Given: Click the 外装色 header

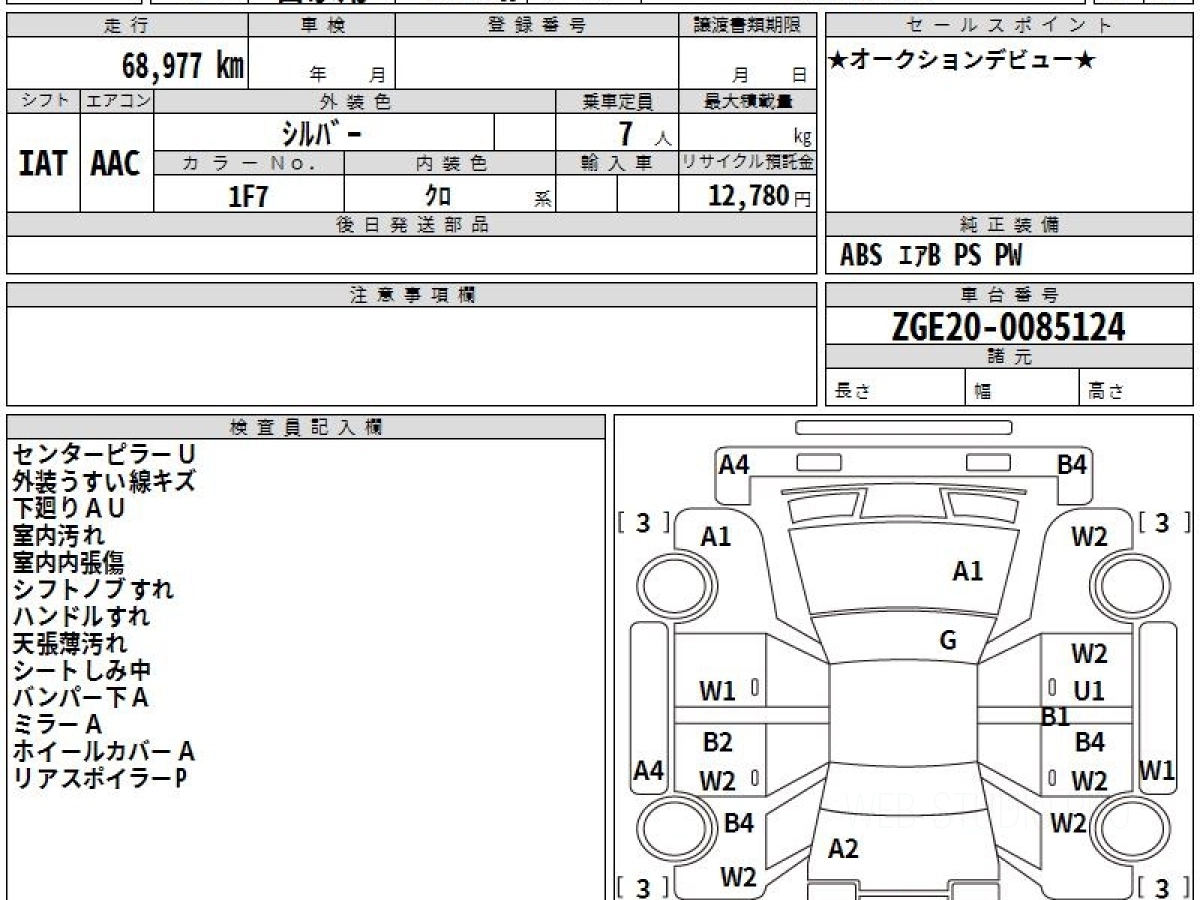Looking at the screenshot, I should click(x=355, y=101).
